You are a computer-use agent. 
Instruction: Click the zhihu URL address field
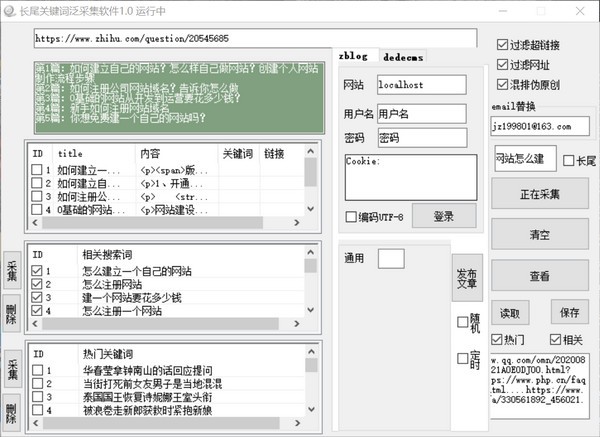(x=255, y=38)
